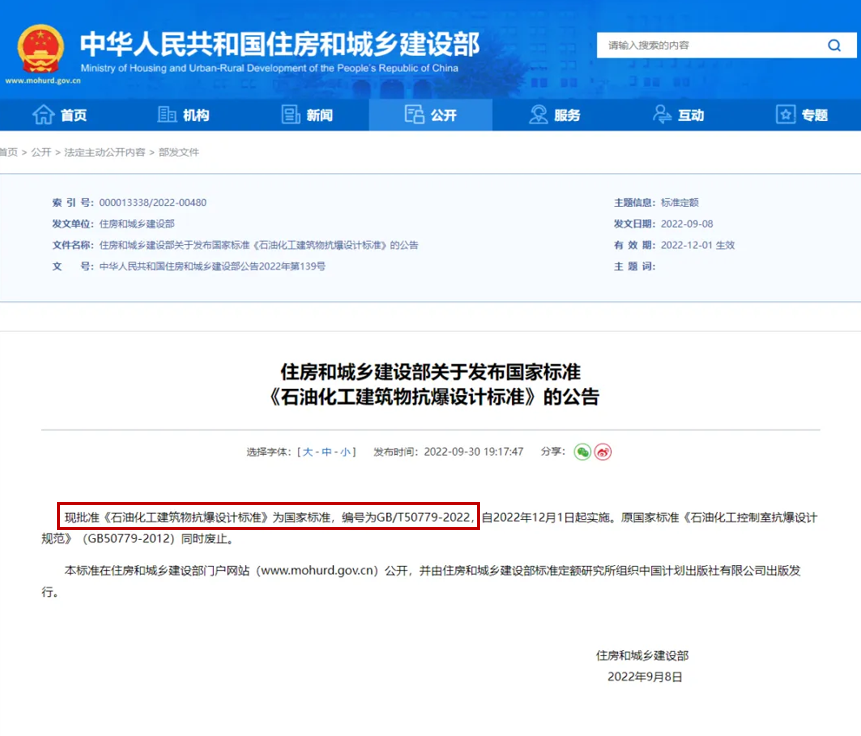Open the 机构 navigation item
This screenshot has height=736, width=861.
(x=183, y=115)
